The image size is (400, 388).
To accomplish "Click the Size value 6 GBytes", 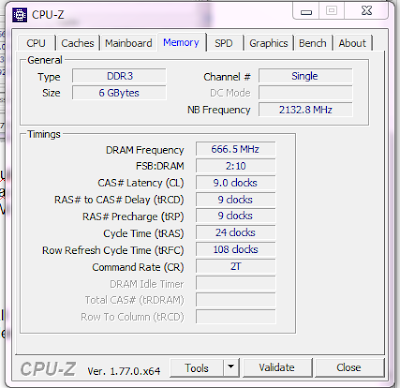I will [119, 93].
